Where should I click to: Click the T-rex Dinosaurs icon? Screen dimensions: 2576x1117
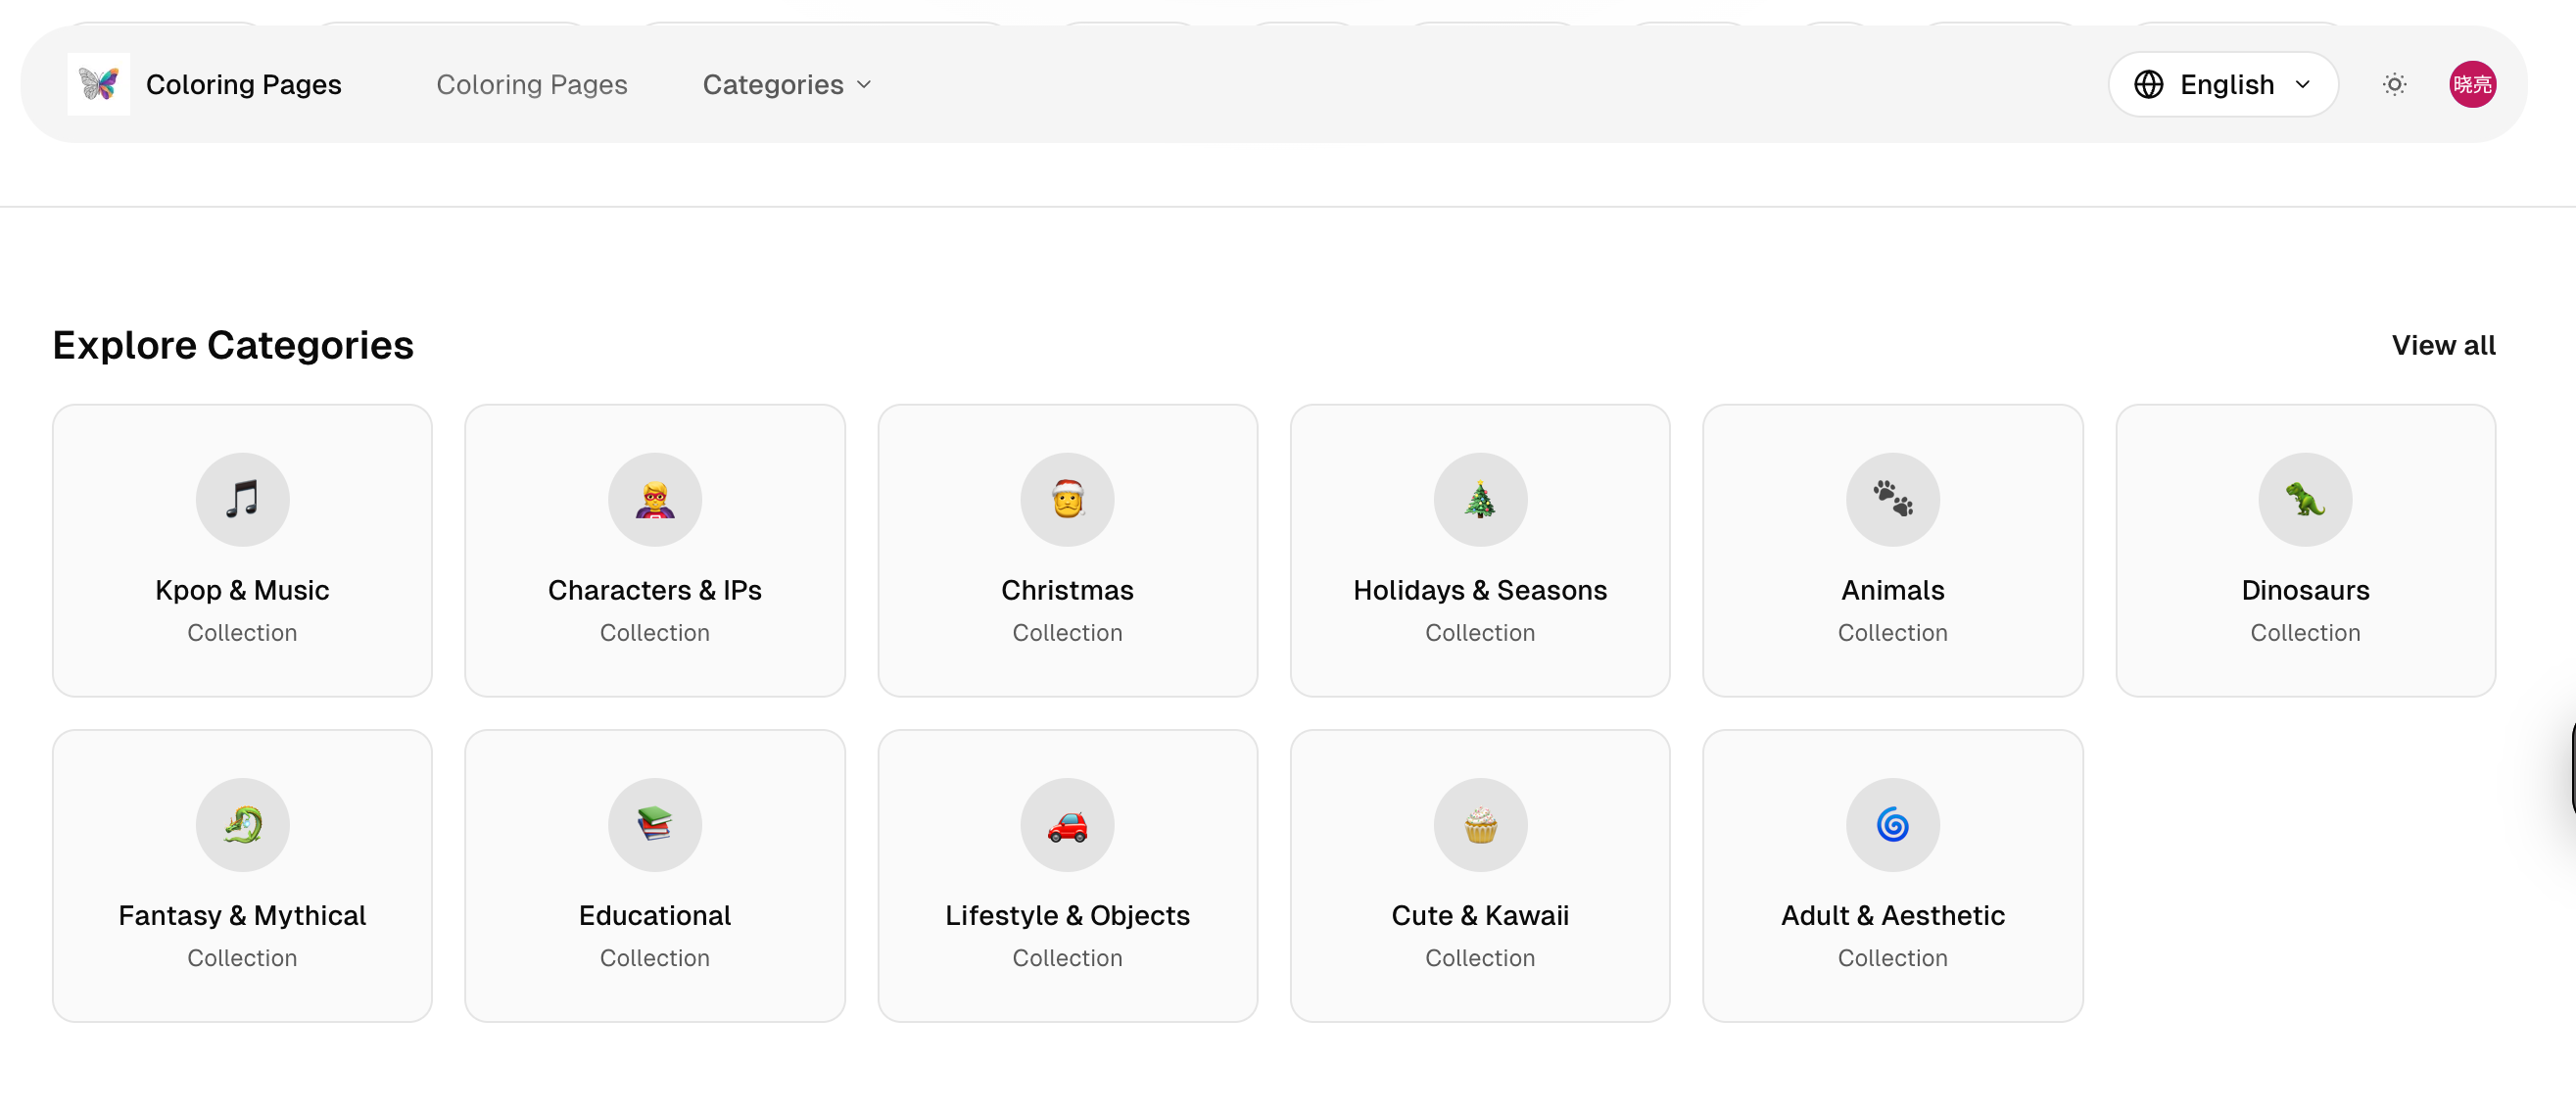[2304, 499]
